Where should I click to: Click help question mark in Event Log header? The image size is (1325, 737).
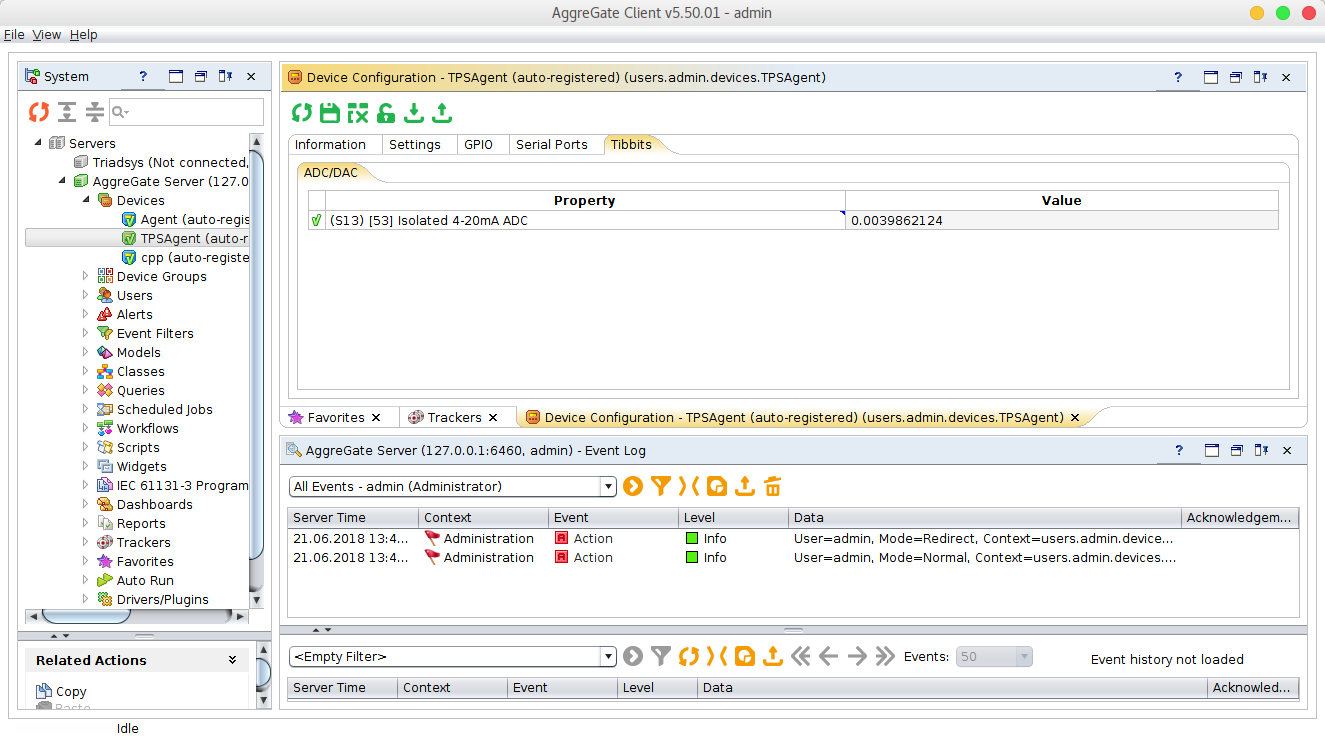click(1178, 450)
